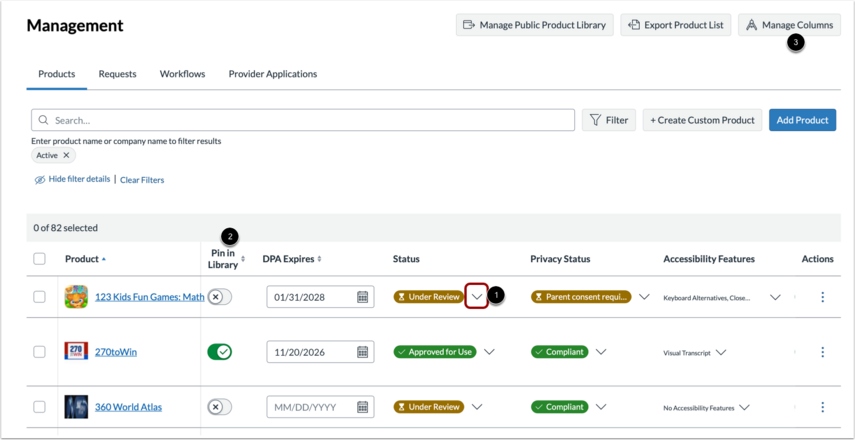Viewport: 855px width, 440px height.
Task: Switch to the Products tab
Action: pyautogui.click(x=57, y=74)
